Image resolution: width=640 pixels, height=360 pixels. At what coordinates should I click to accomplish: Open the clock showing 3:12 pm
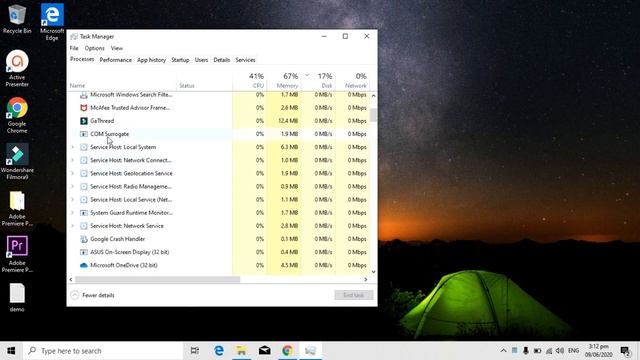(599, 351)
